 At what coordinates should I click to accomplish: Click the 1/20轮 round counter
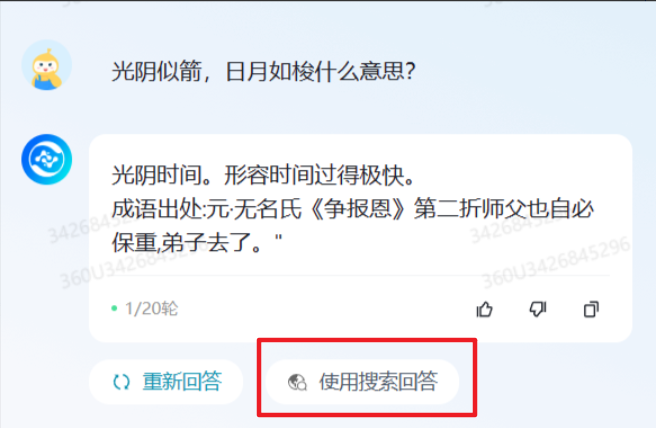(151, 309)
